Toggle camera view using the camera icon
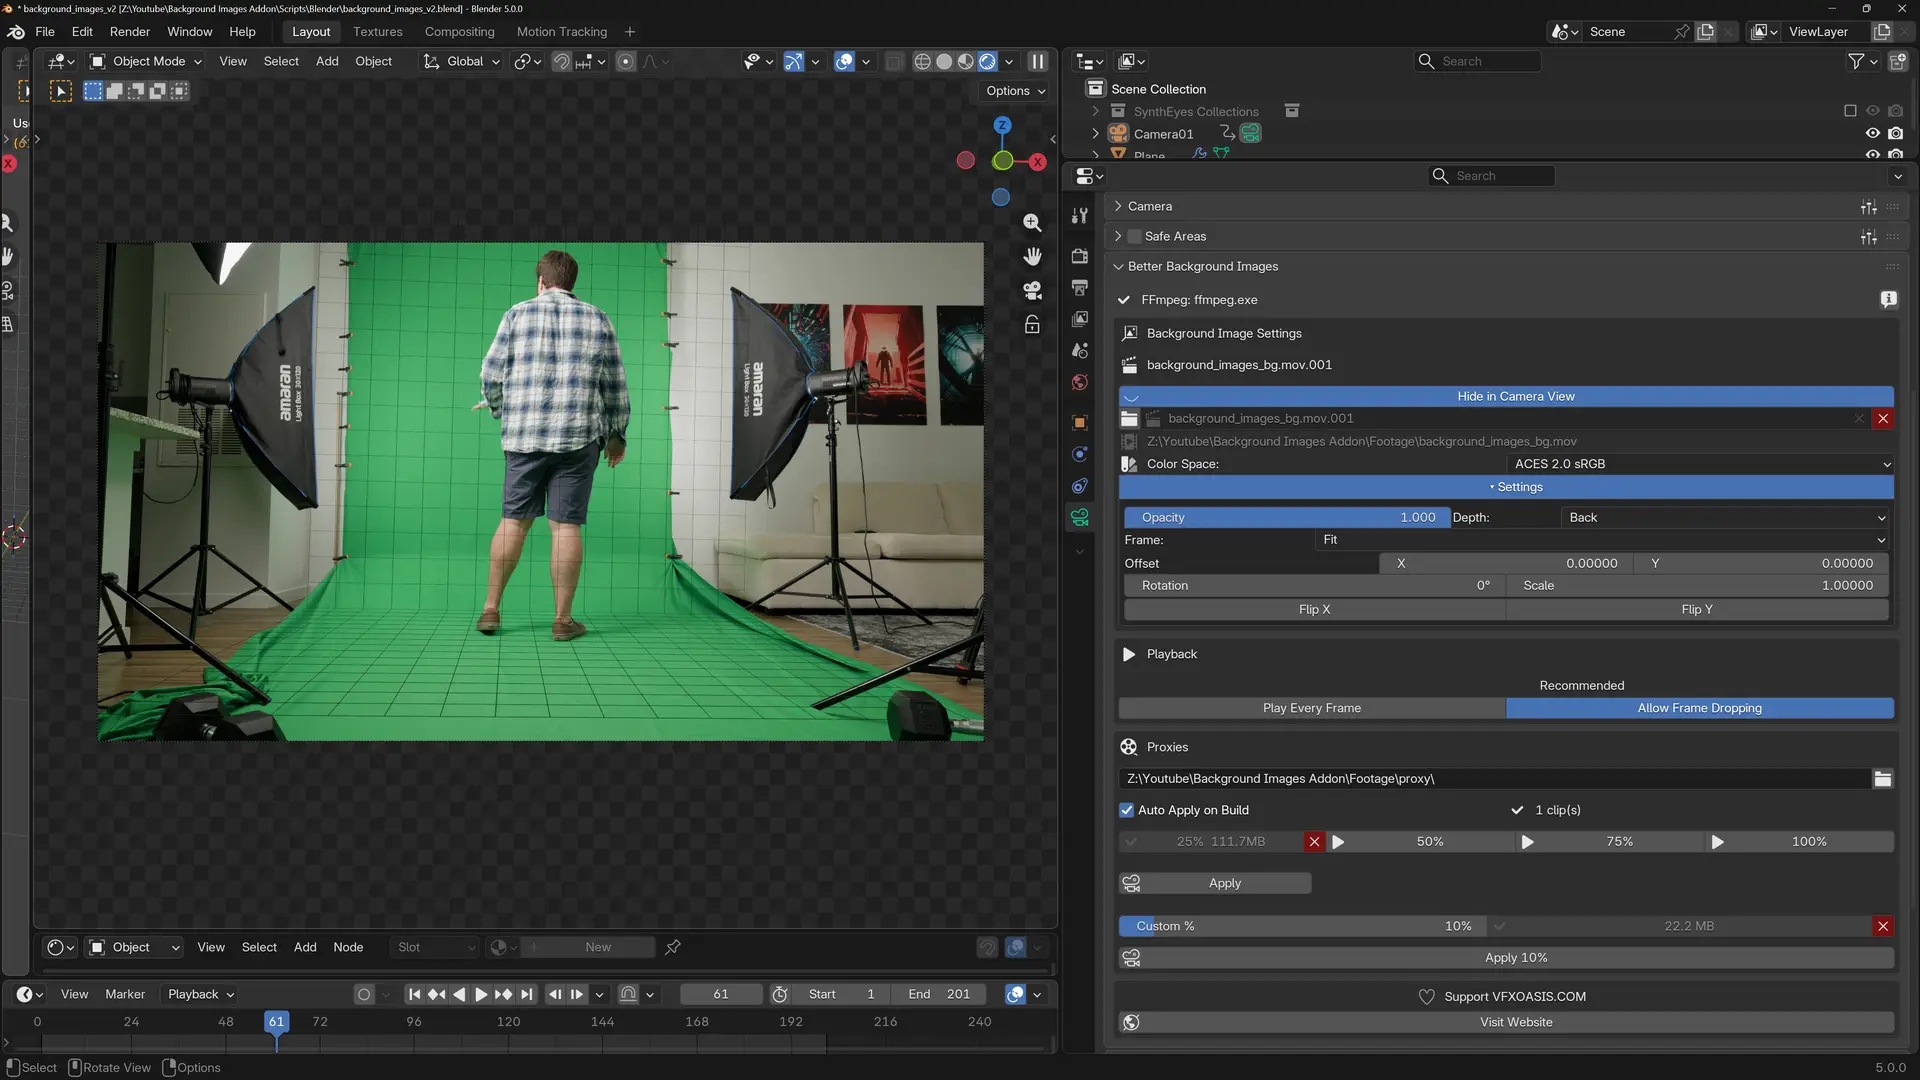Image resolution: width=1920 pixels, height=1080 pixels. 1032,290
